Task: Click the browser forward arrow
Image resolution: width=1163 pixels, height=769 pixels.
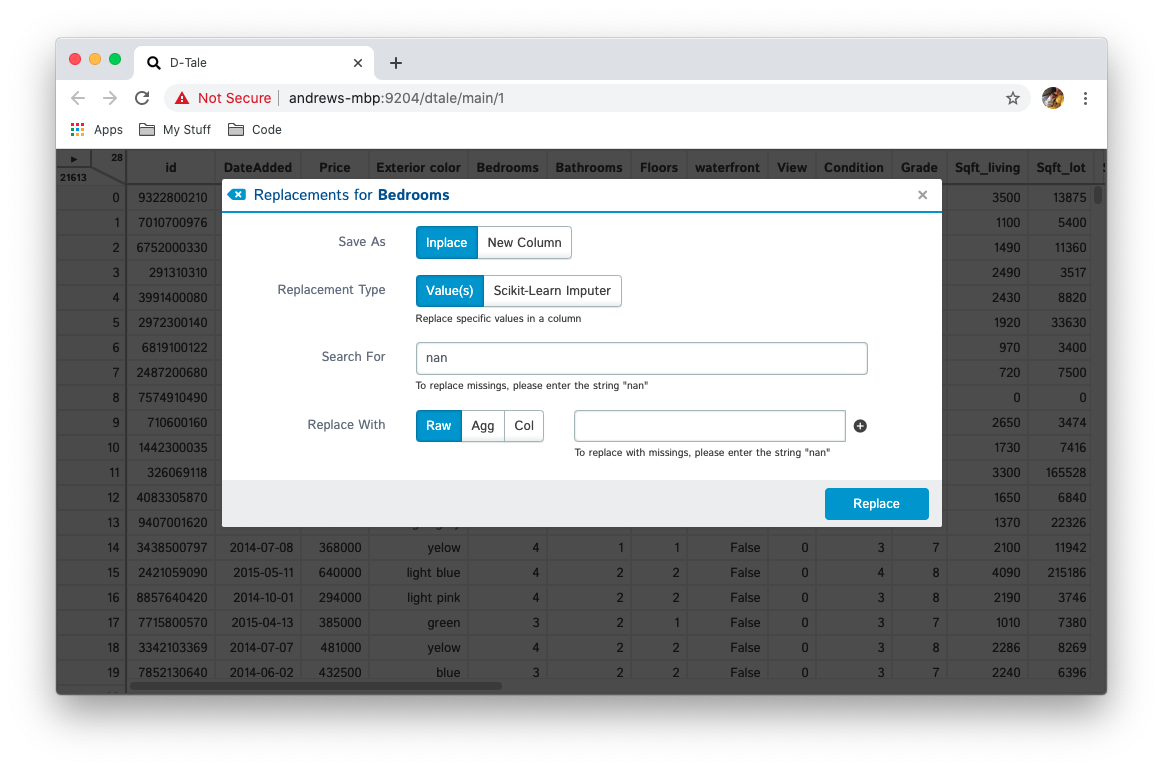Action: 110,98
